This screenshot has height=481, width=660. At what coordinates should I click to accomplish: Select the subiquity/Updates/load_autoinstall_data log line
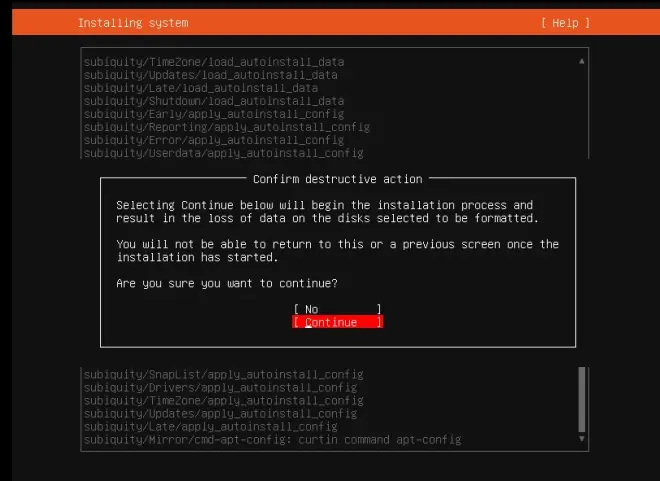point(210,75)
